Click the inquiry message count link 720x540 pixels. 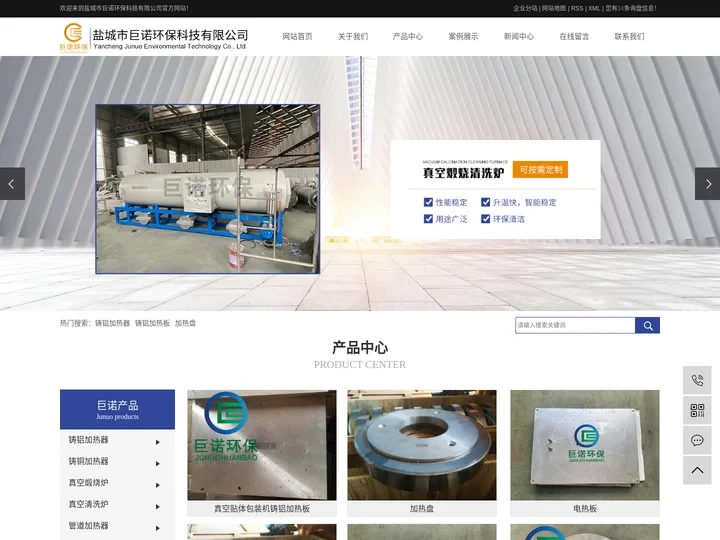coord(631,8)
